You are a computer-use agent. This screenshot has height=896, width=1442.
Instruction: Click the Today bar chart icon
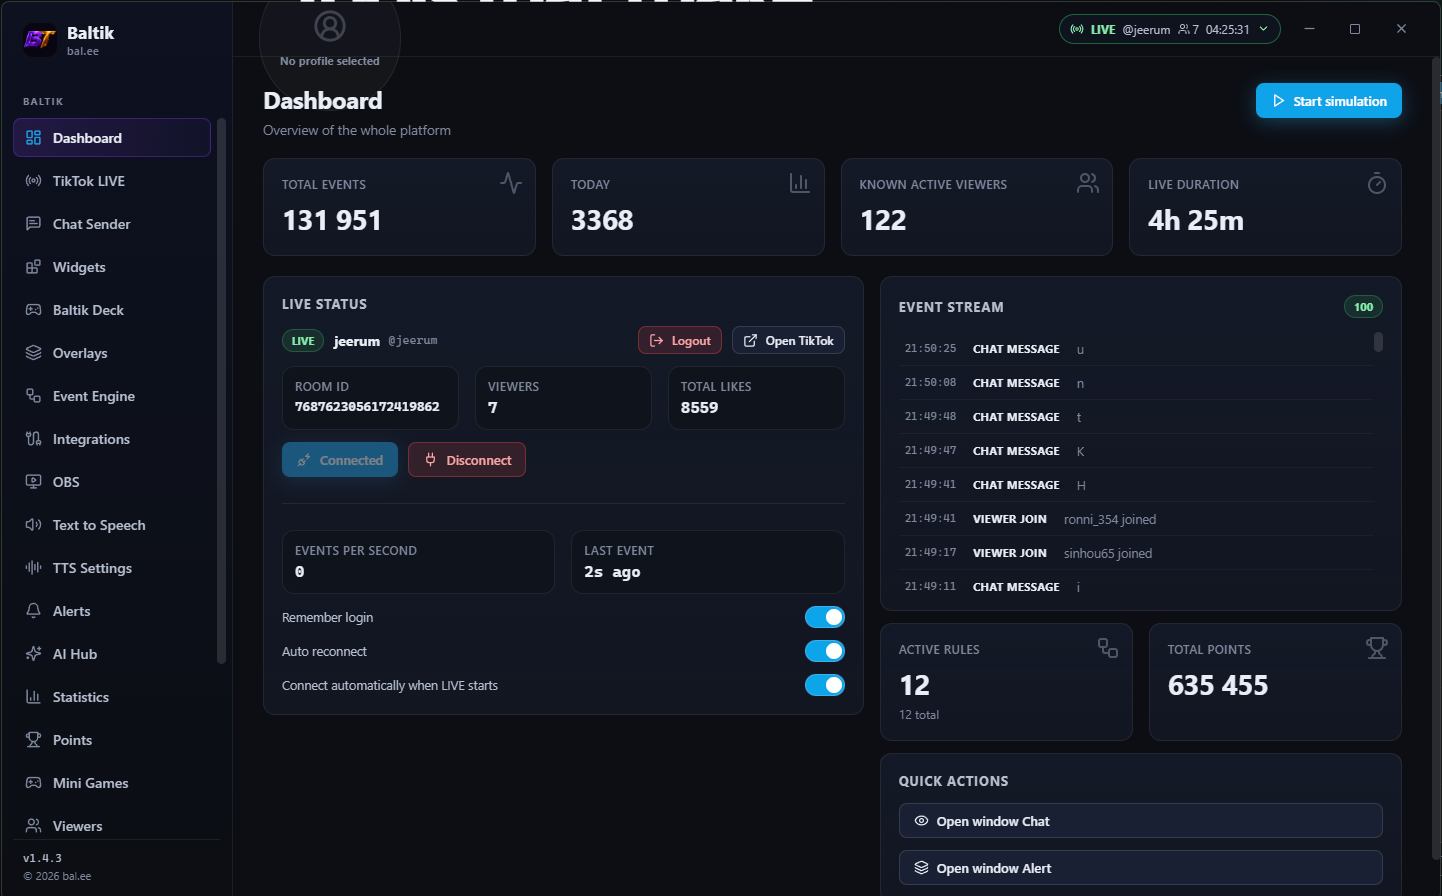pyautogui.click(x=799, y=183)
